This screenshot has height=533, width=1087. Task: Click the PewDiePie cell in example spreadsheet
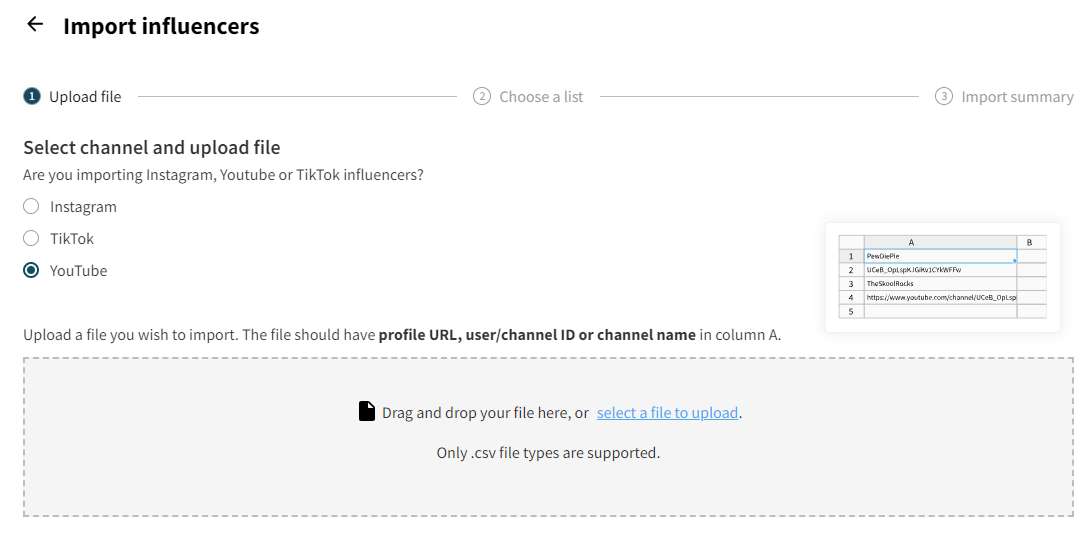click(940, 256)
